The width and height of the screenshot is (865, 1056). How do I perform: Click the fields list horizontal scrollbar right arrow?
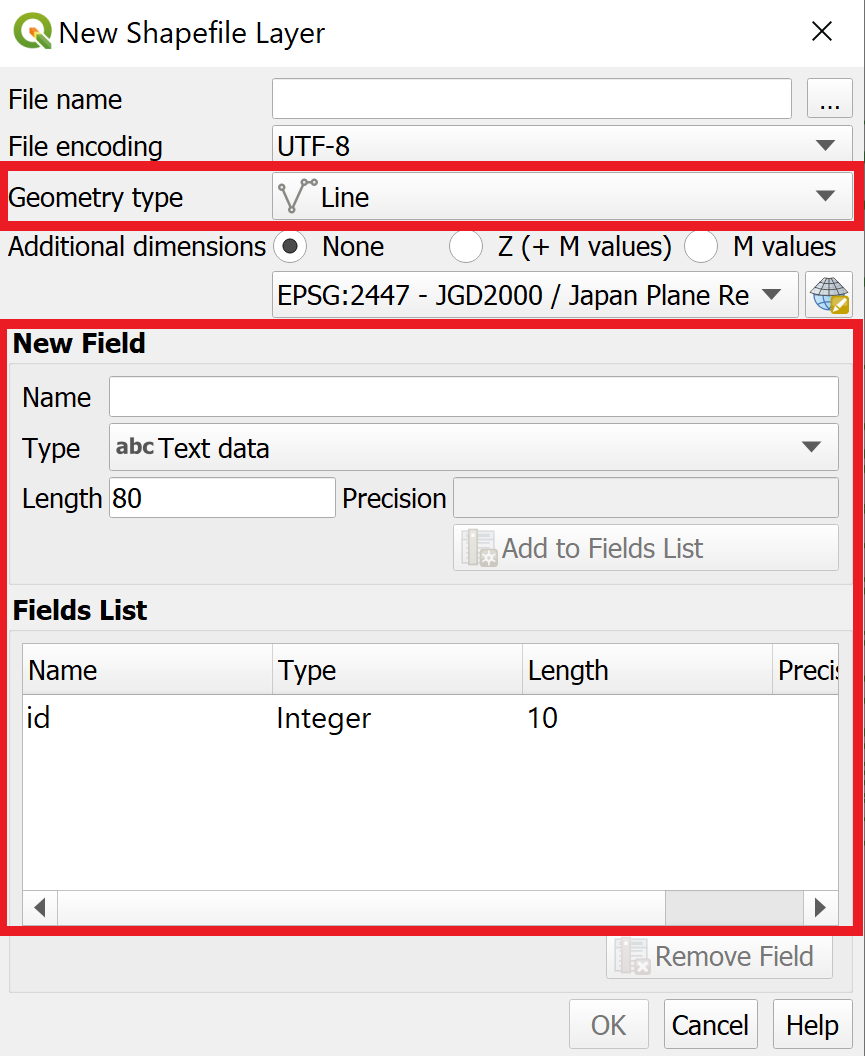click(821, 908)
